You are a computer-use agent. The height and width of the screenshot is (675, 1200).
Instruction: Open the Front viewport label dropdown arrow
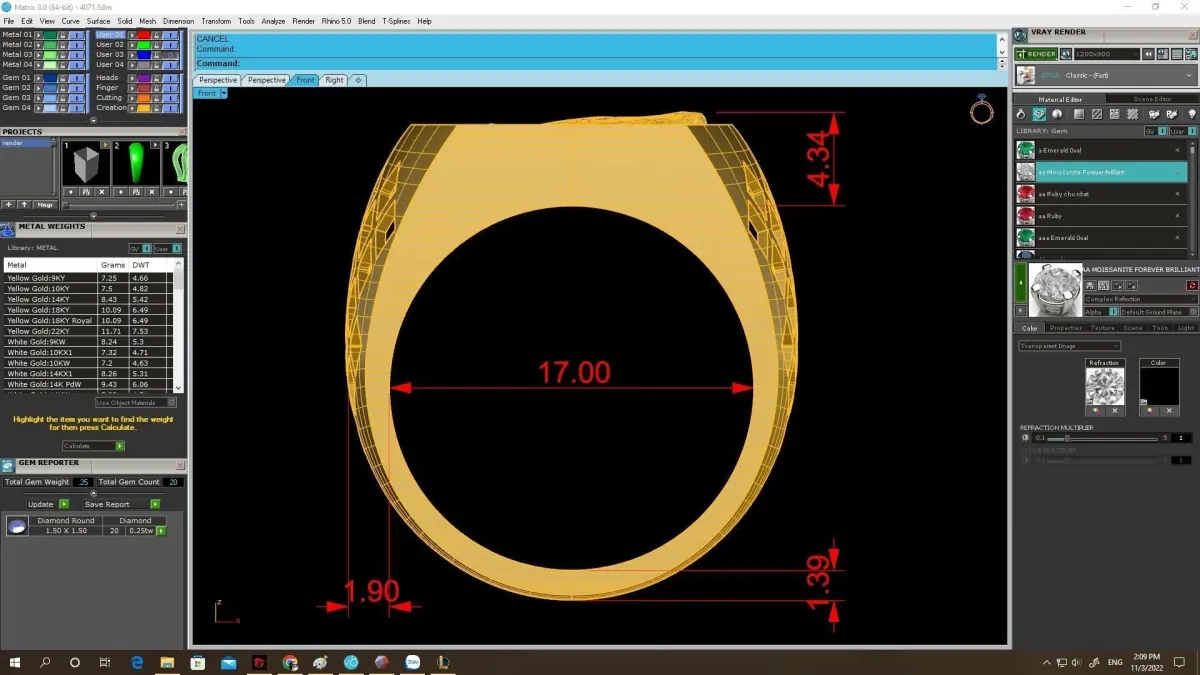[x=224, y=93]
